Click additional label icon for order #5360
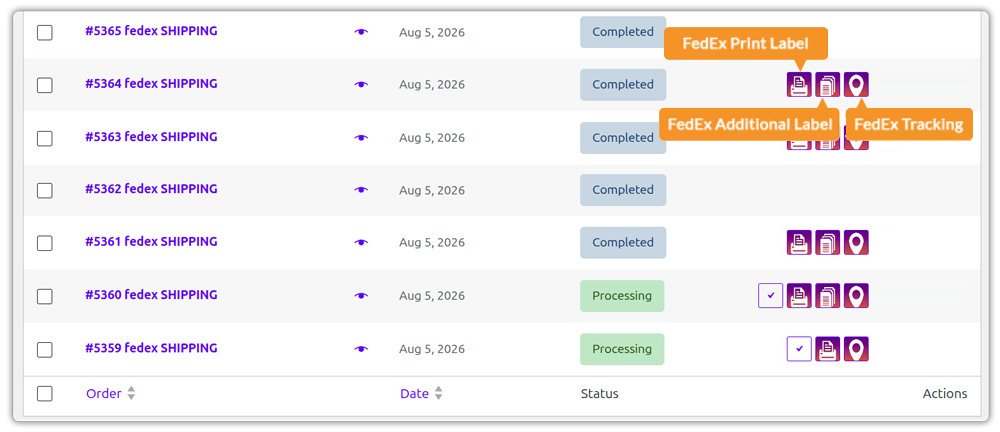 [827, 295]
